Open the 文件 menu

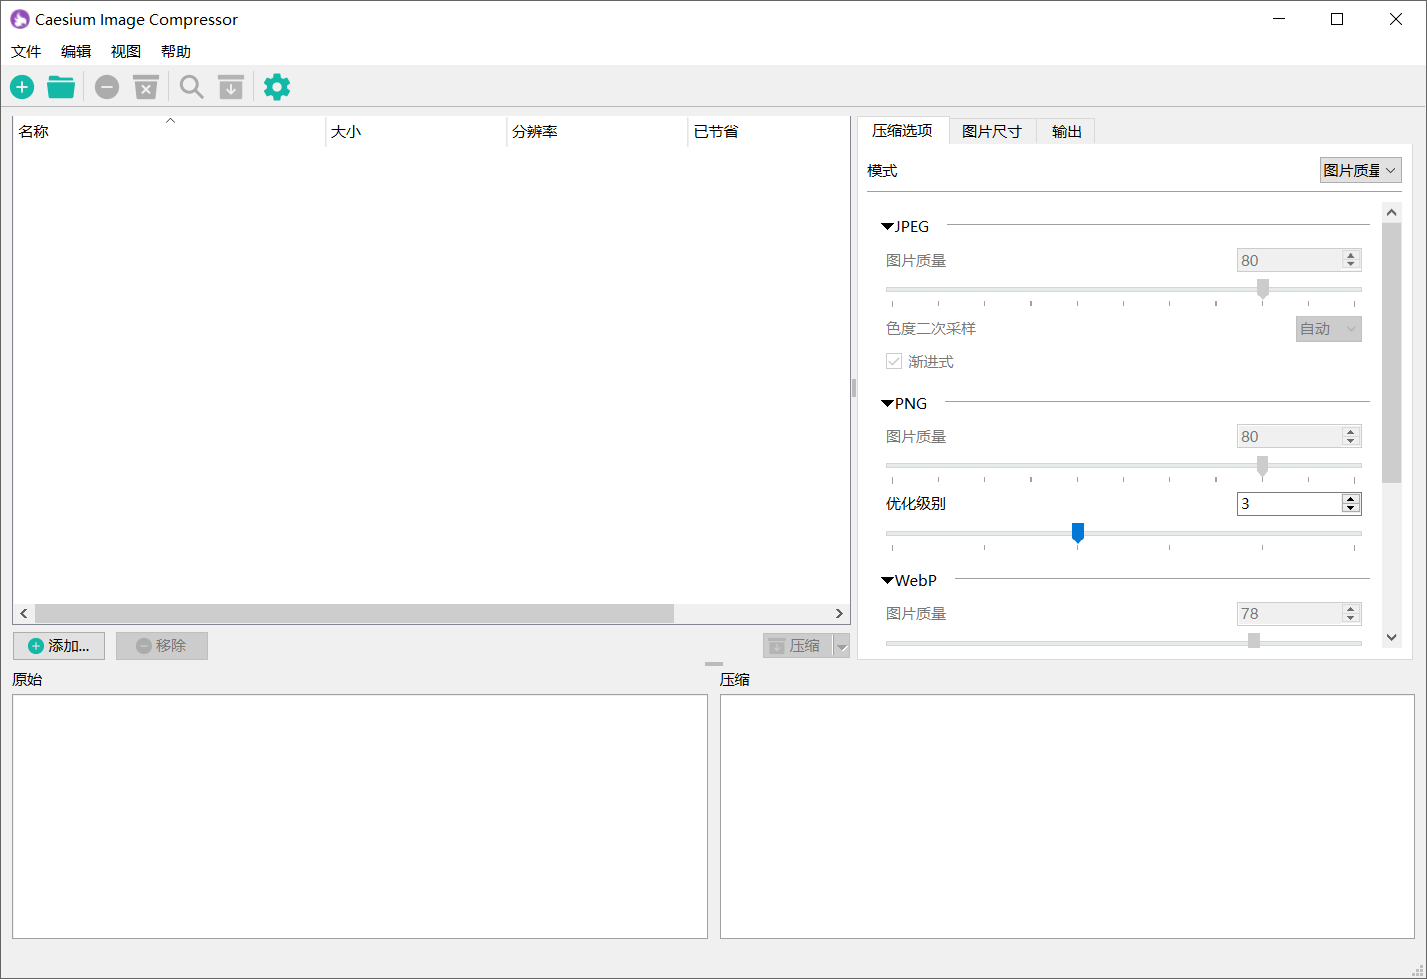(25, 51)
